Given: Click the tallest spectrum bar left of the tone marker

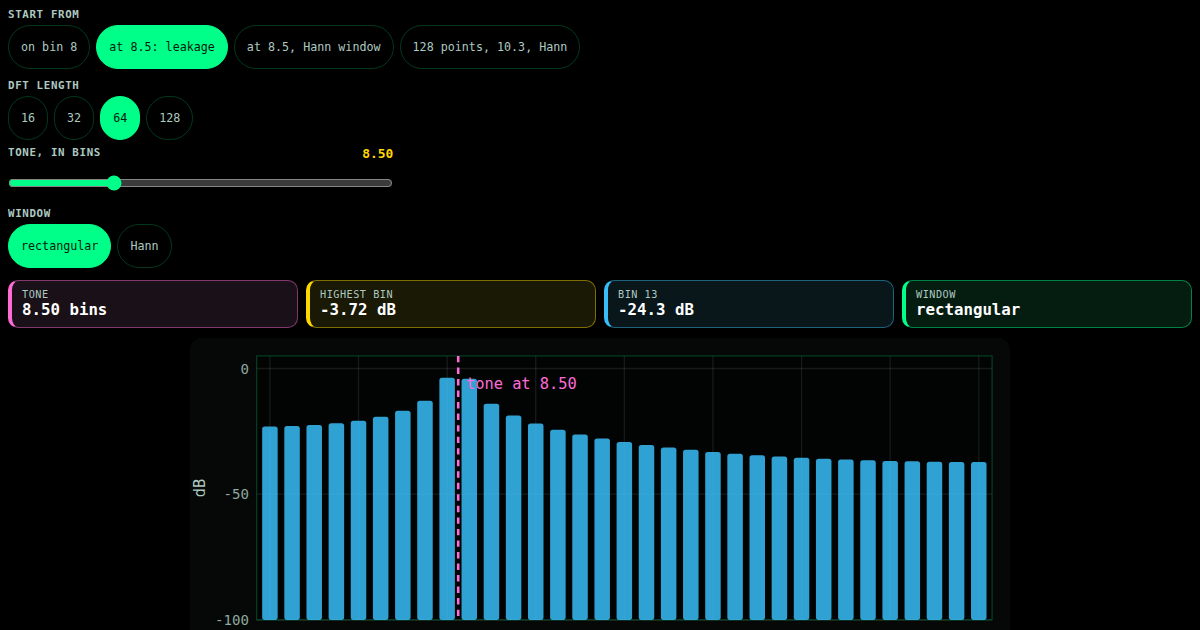Looking at the screenshot, I should 447,499.
